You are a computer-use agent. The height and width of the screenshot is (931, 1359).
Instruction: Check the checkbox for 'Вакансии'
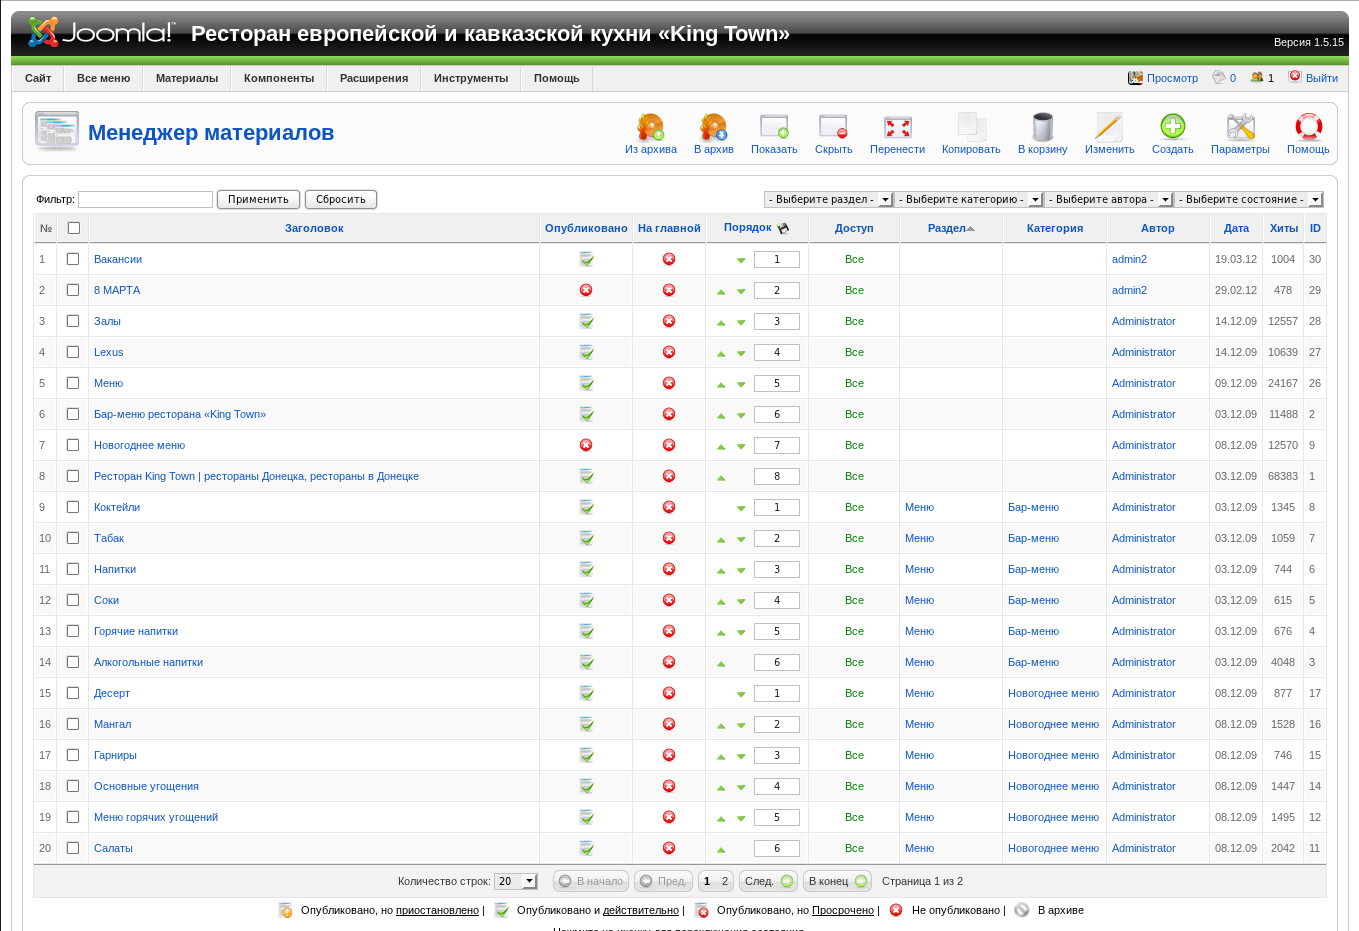pos(73,259)
